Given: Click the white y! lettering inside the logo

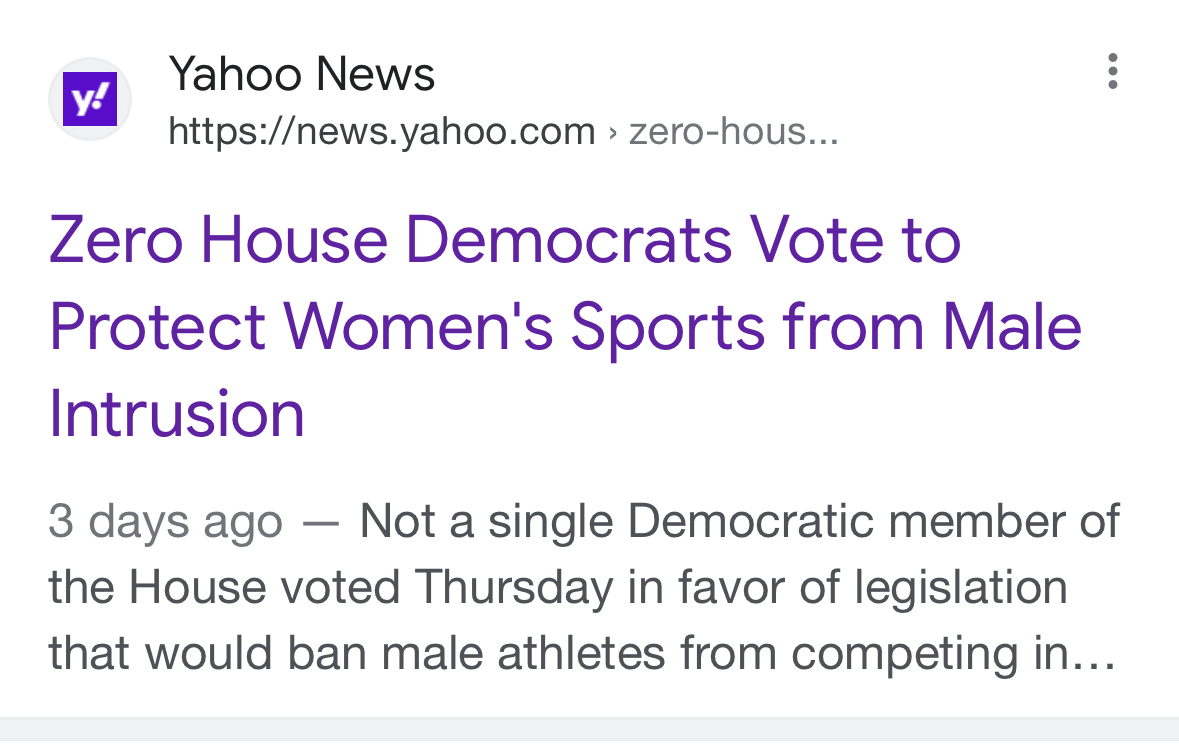Looking at the screenshot, I should 90,99.
